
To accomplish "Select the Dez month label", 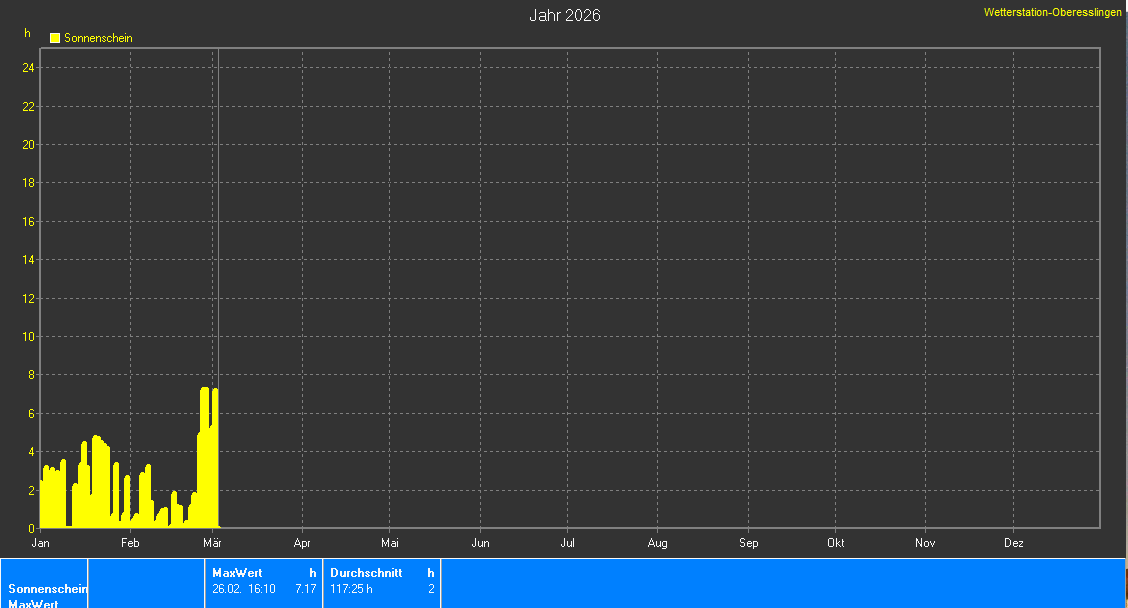I will 1013,543.
